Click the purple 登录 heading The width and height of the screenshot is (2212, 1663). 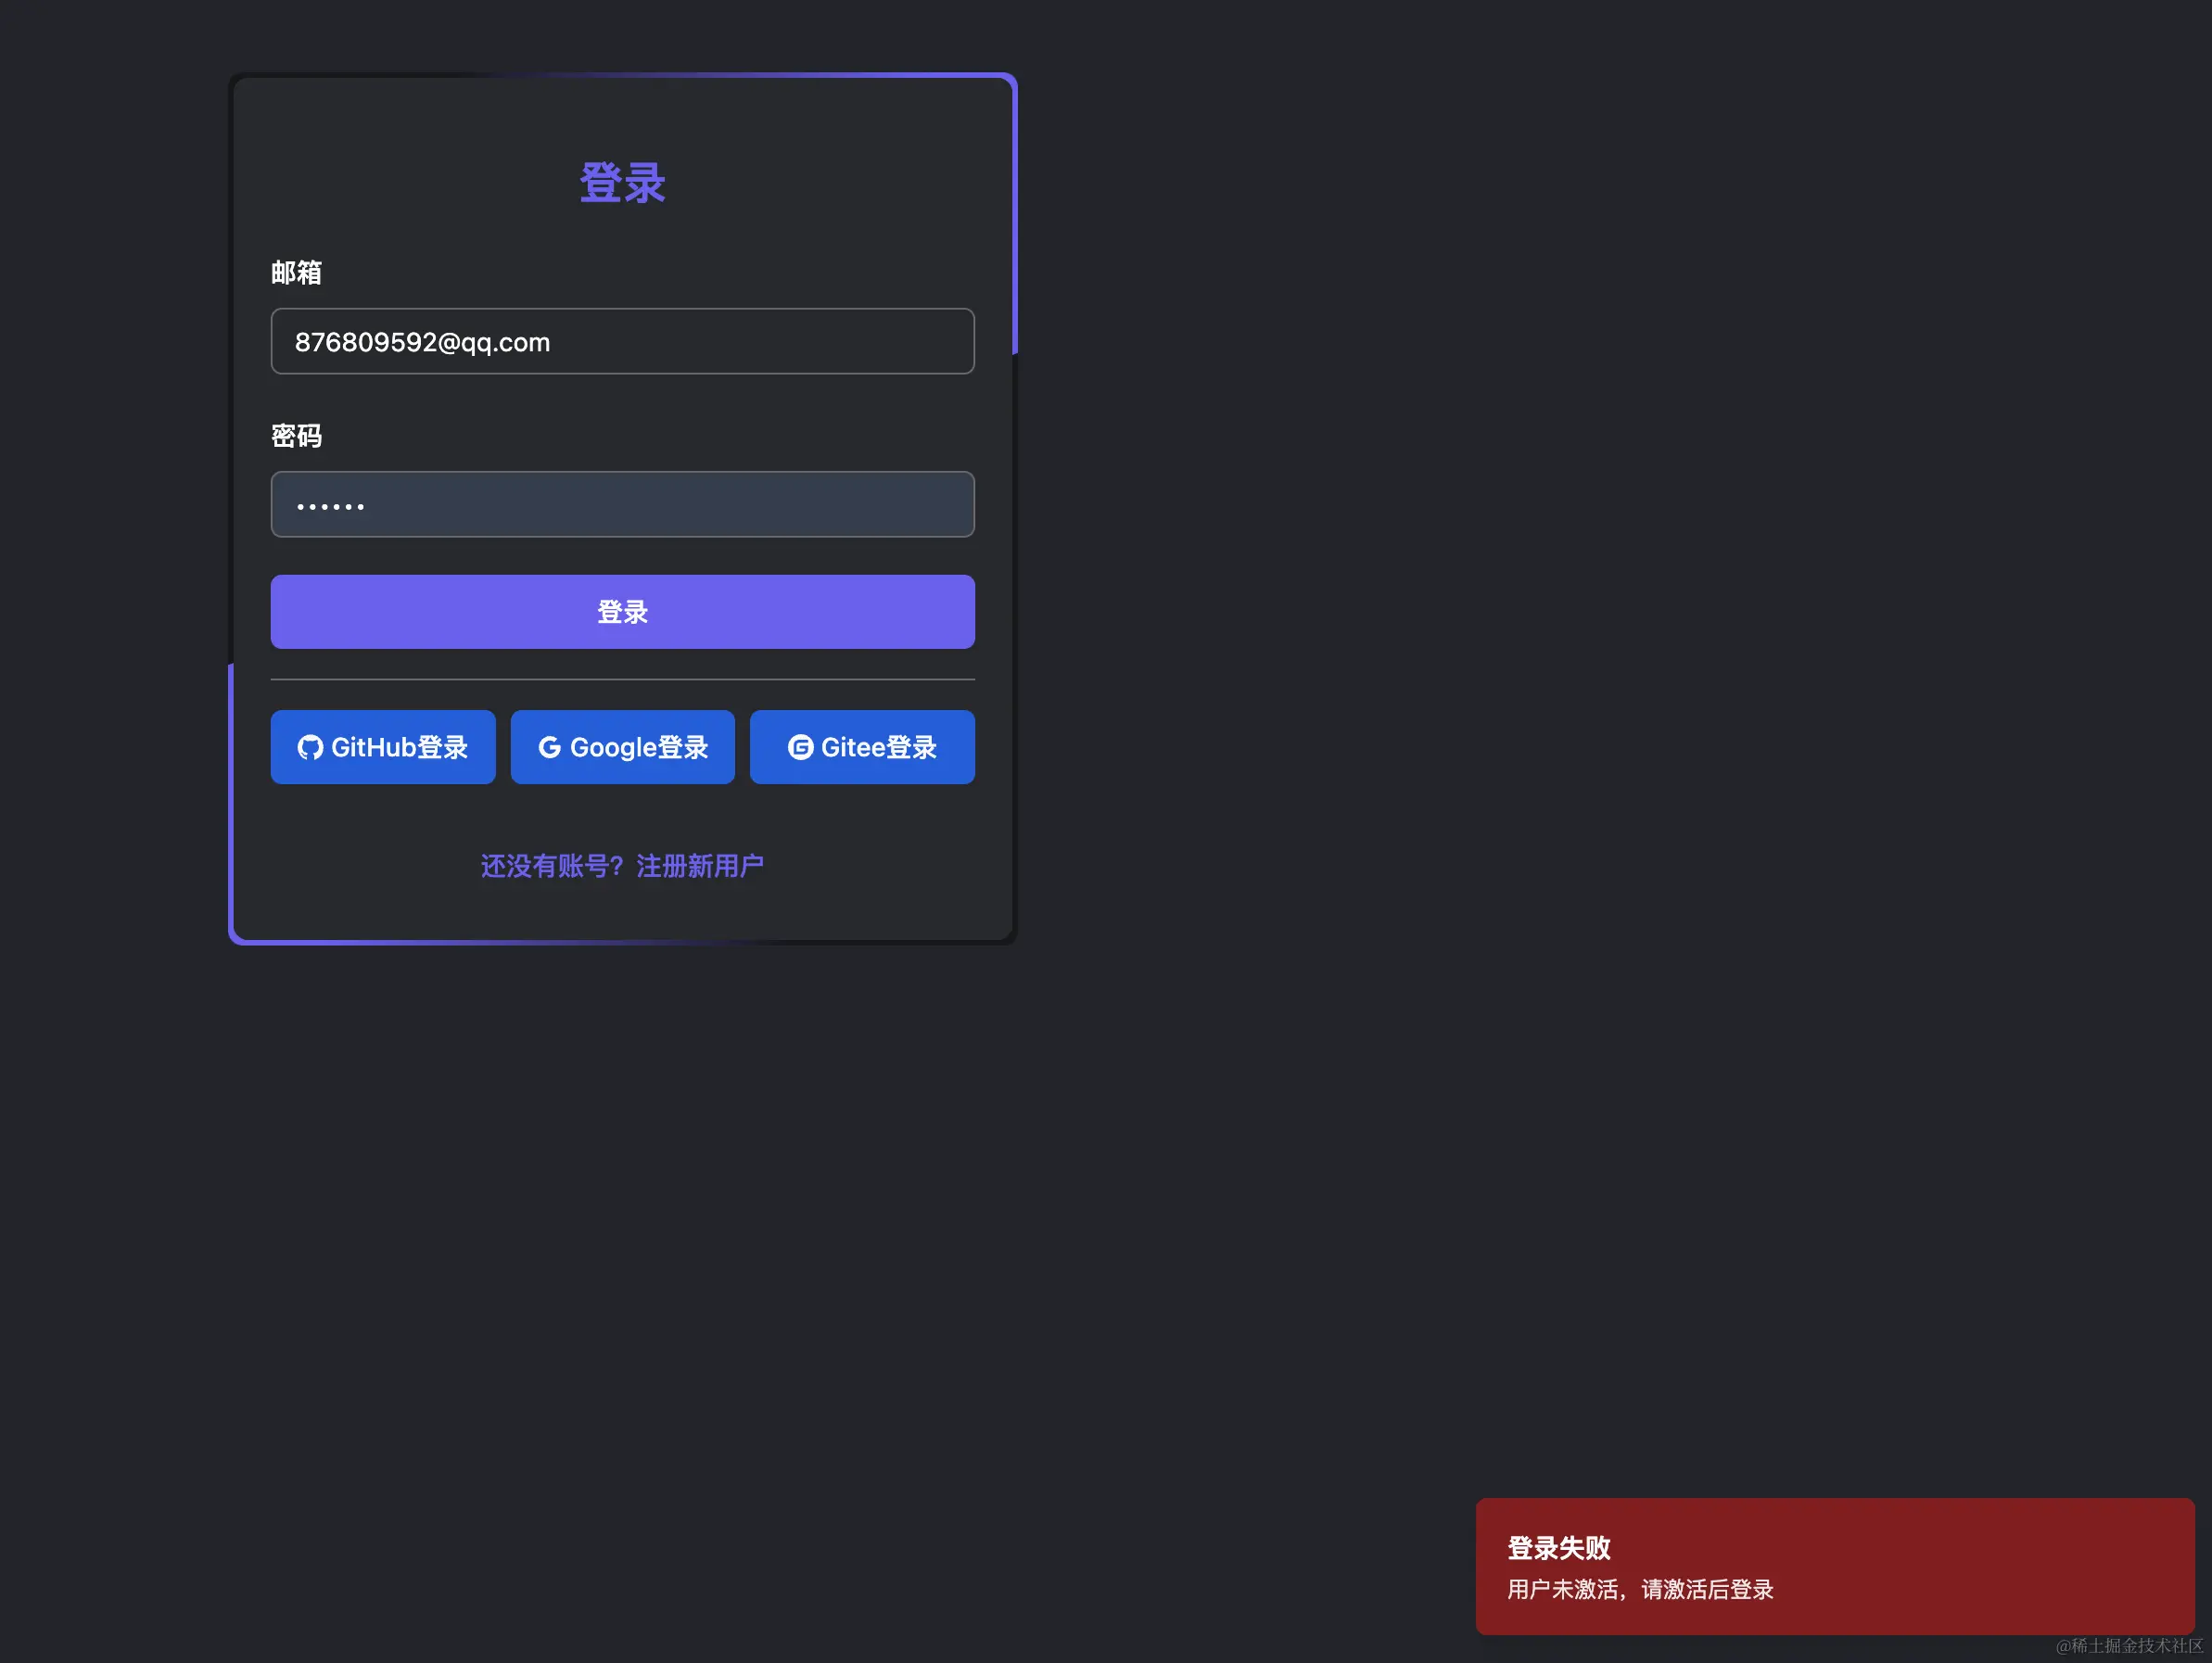pyautogui.click(x=622, y=184)
